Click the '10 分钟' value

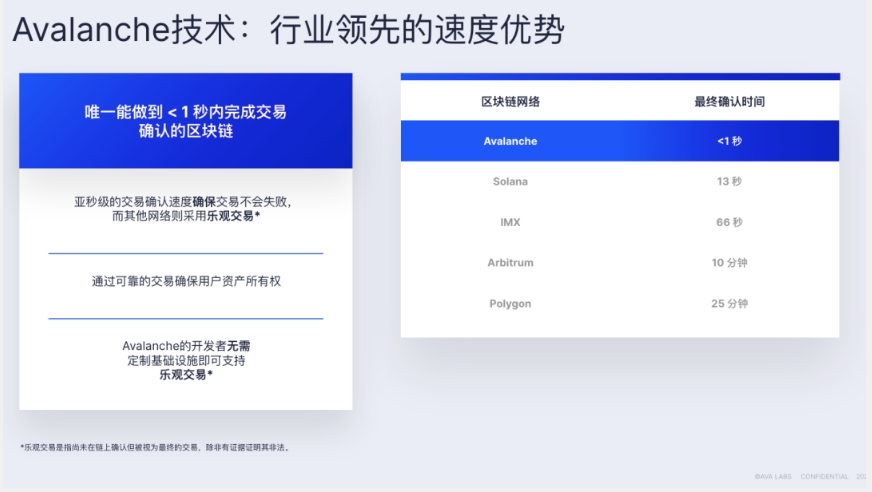(x=729, y=263)
